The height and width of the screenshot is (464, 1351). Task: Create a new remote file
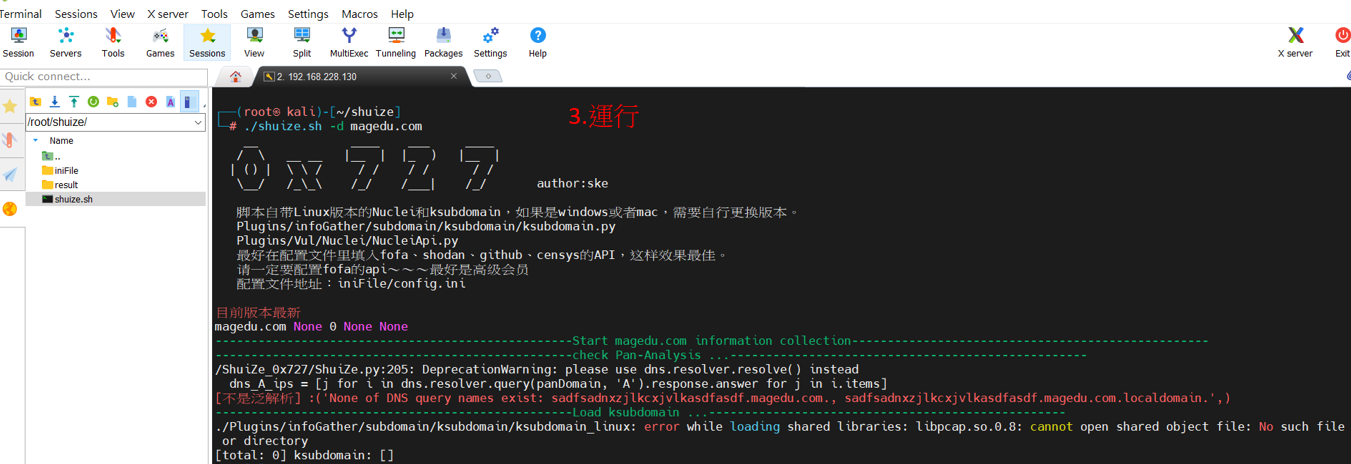point(132,102)
